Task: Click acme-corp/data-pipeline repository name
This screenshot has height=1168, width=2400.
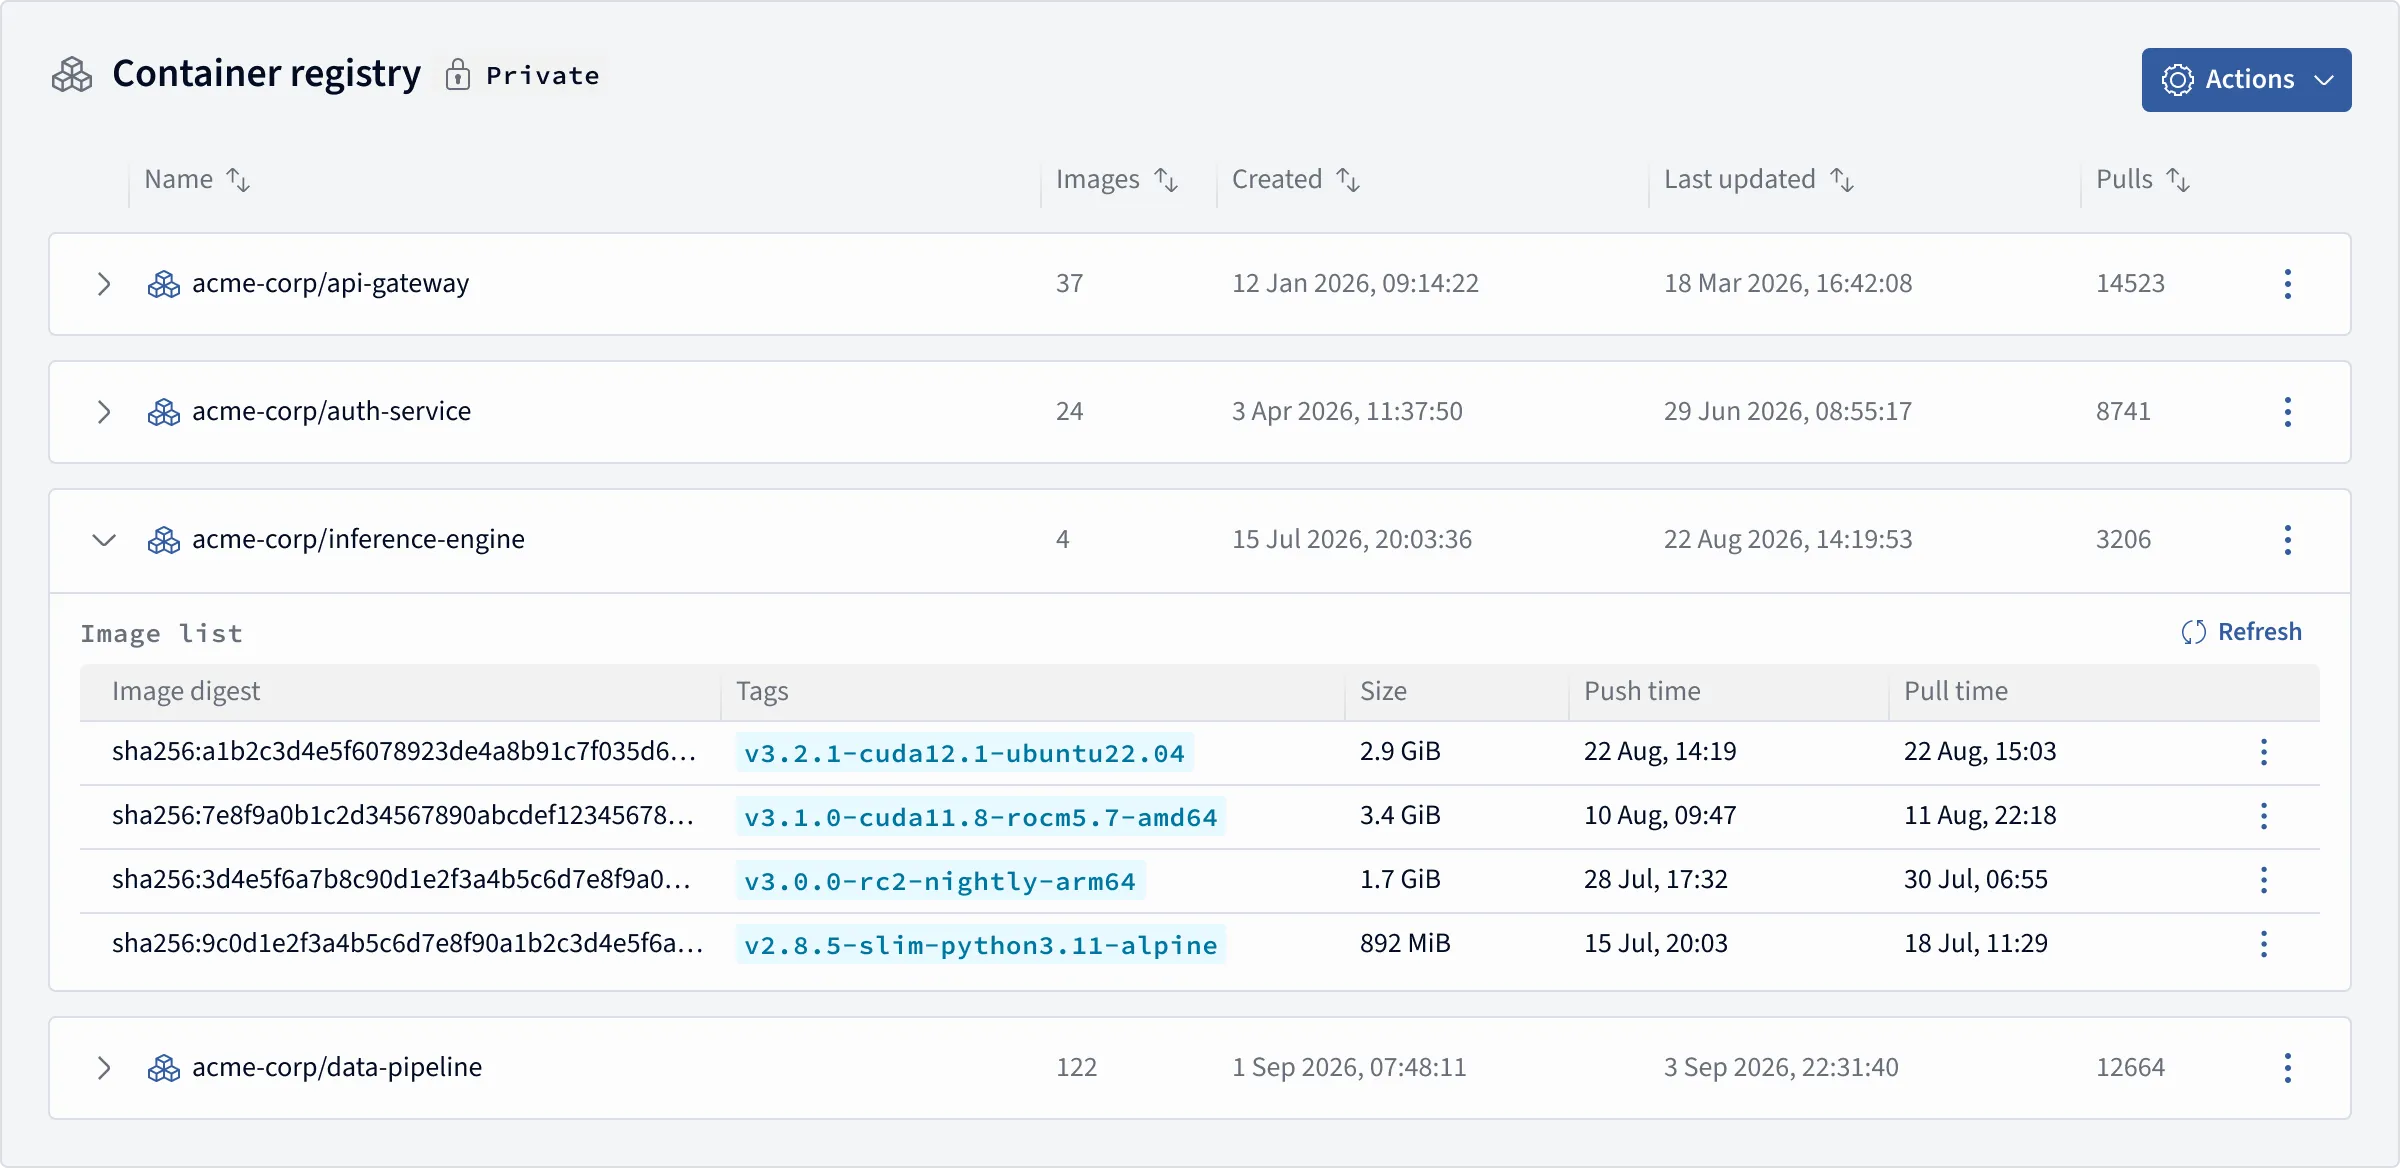Action: (337, 1068)
